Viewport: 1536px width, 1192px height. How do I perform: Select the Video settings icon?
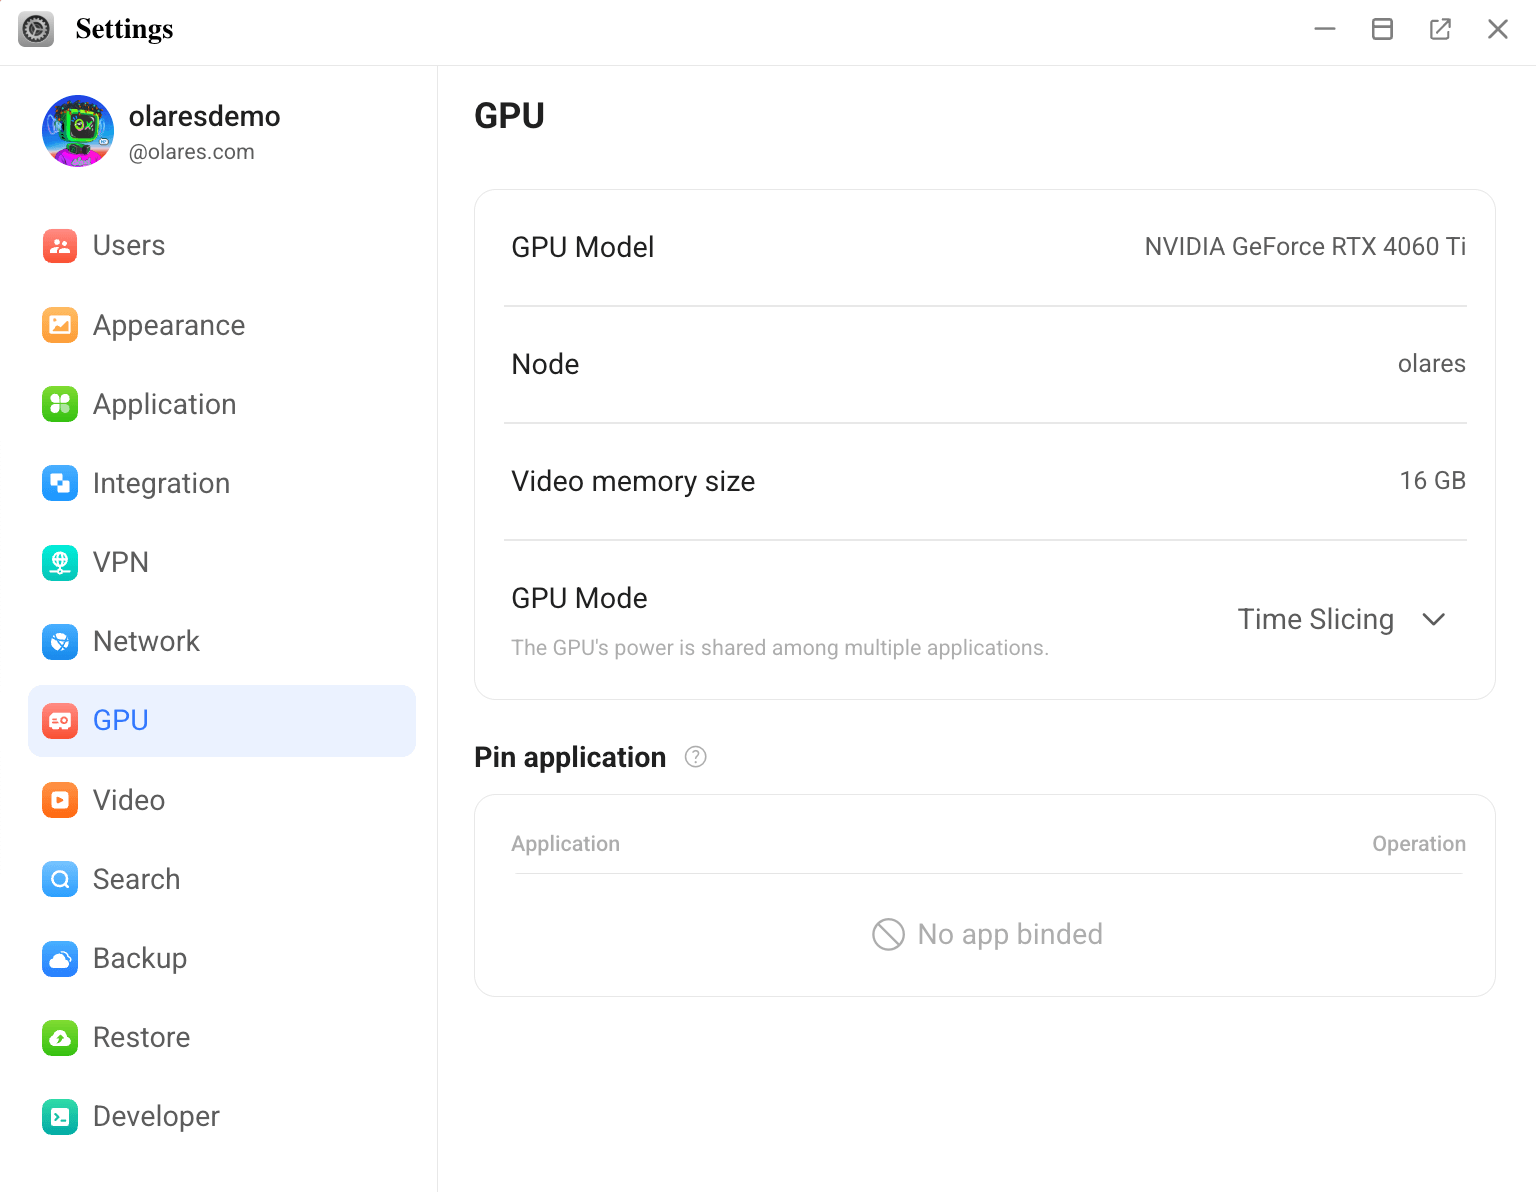click(x=60, y=800)
